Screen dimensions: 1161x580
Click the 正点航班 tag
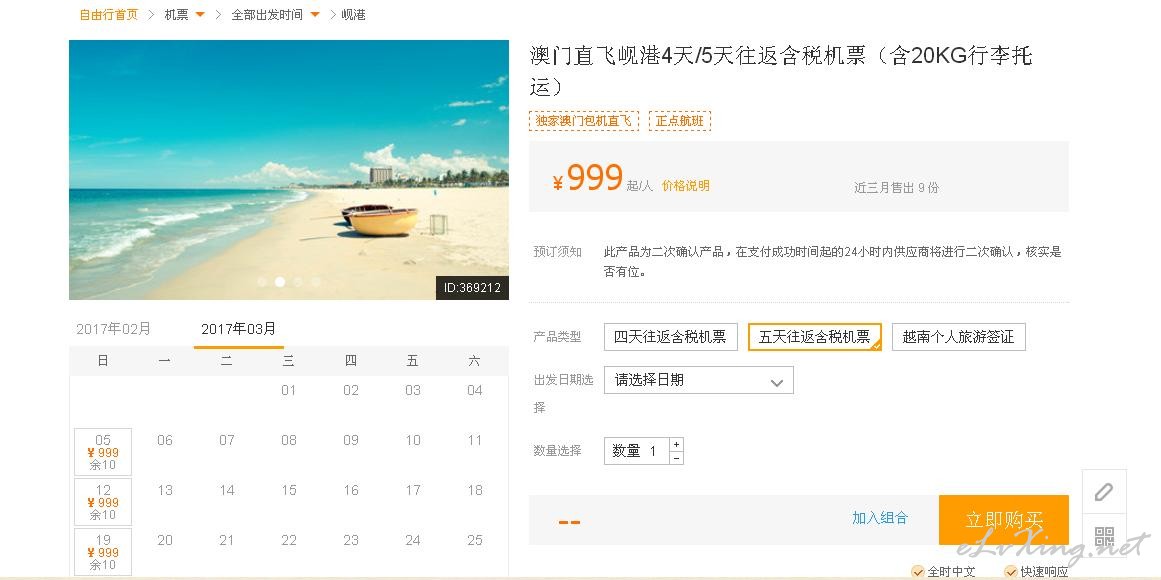click(x=680, y=121)
